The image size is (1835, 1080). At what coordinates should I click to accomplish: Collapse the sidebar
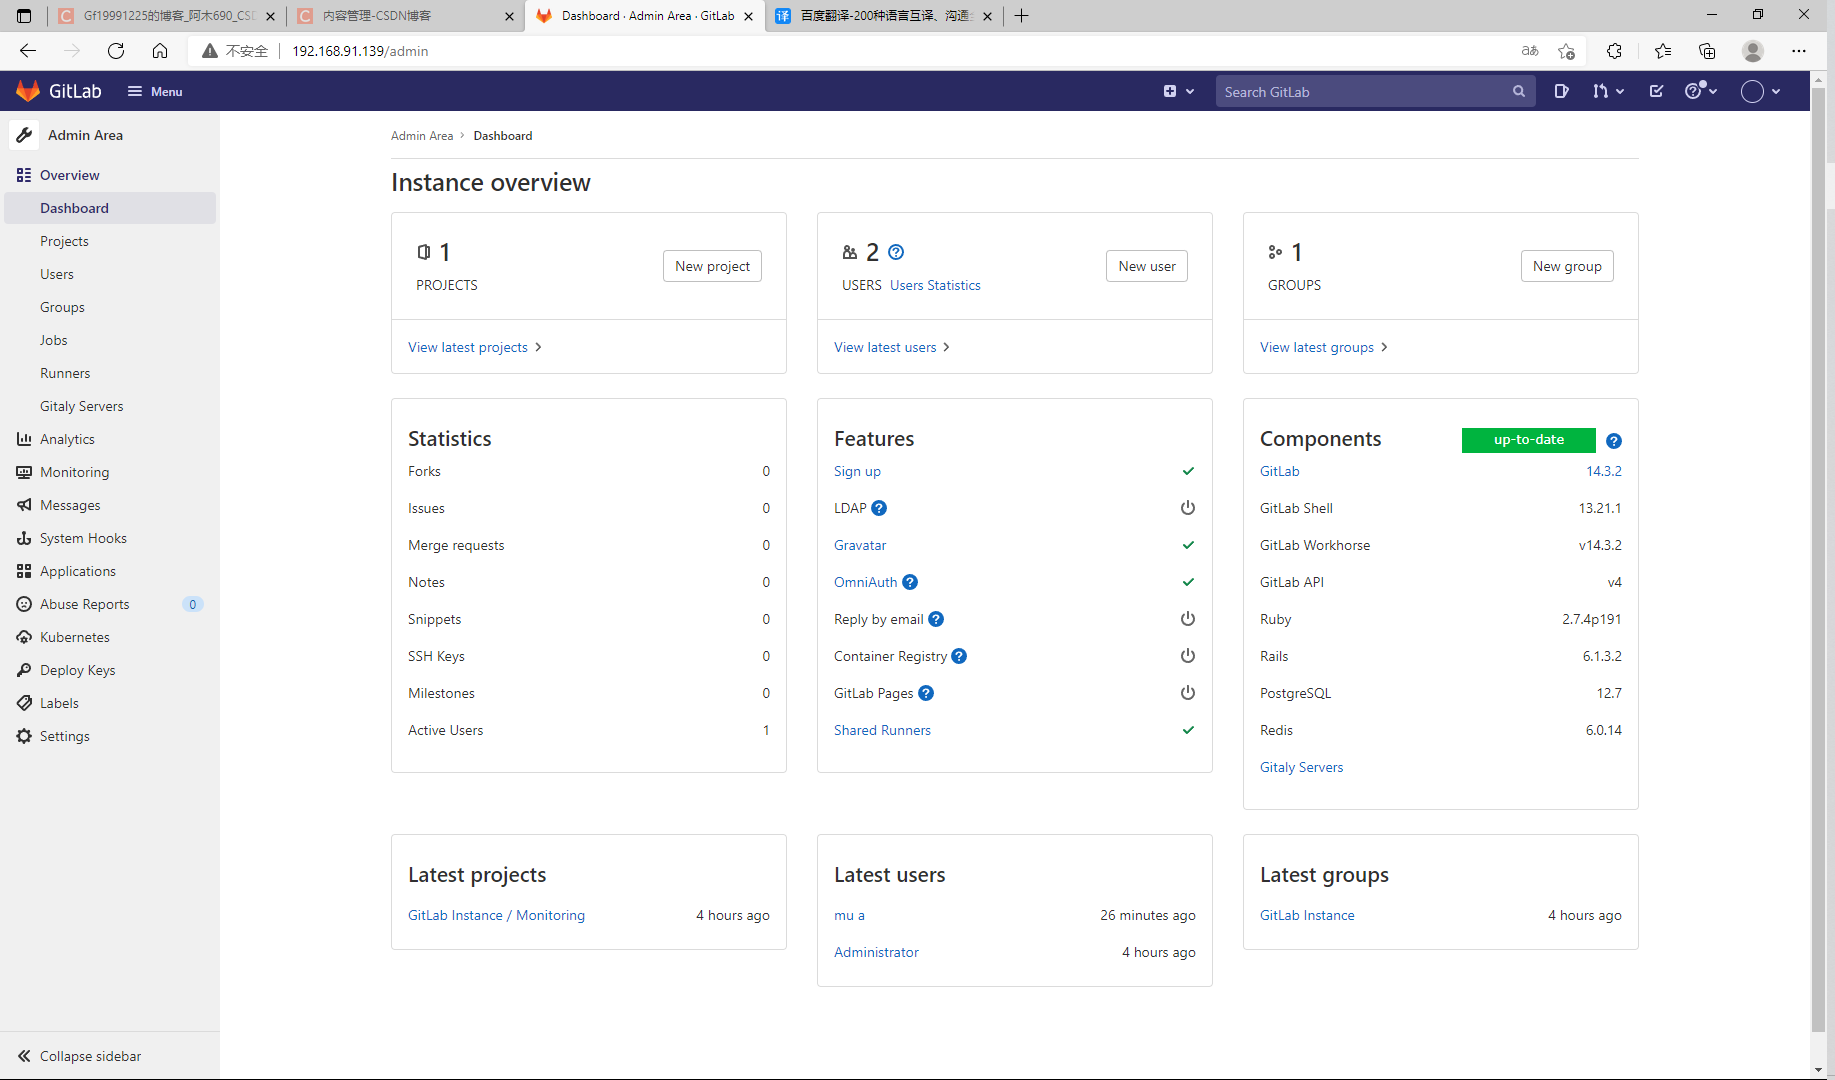tap(80, 1056)
